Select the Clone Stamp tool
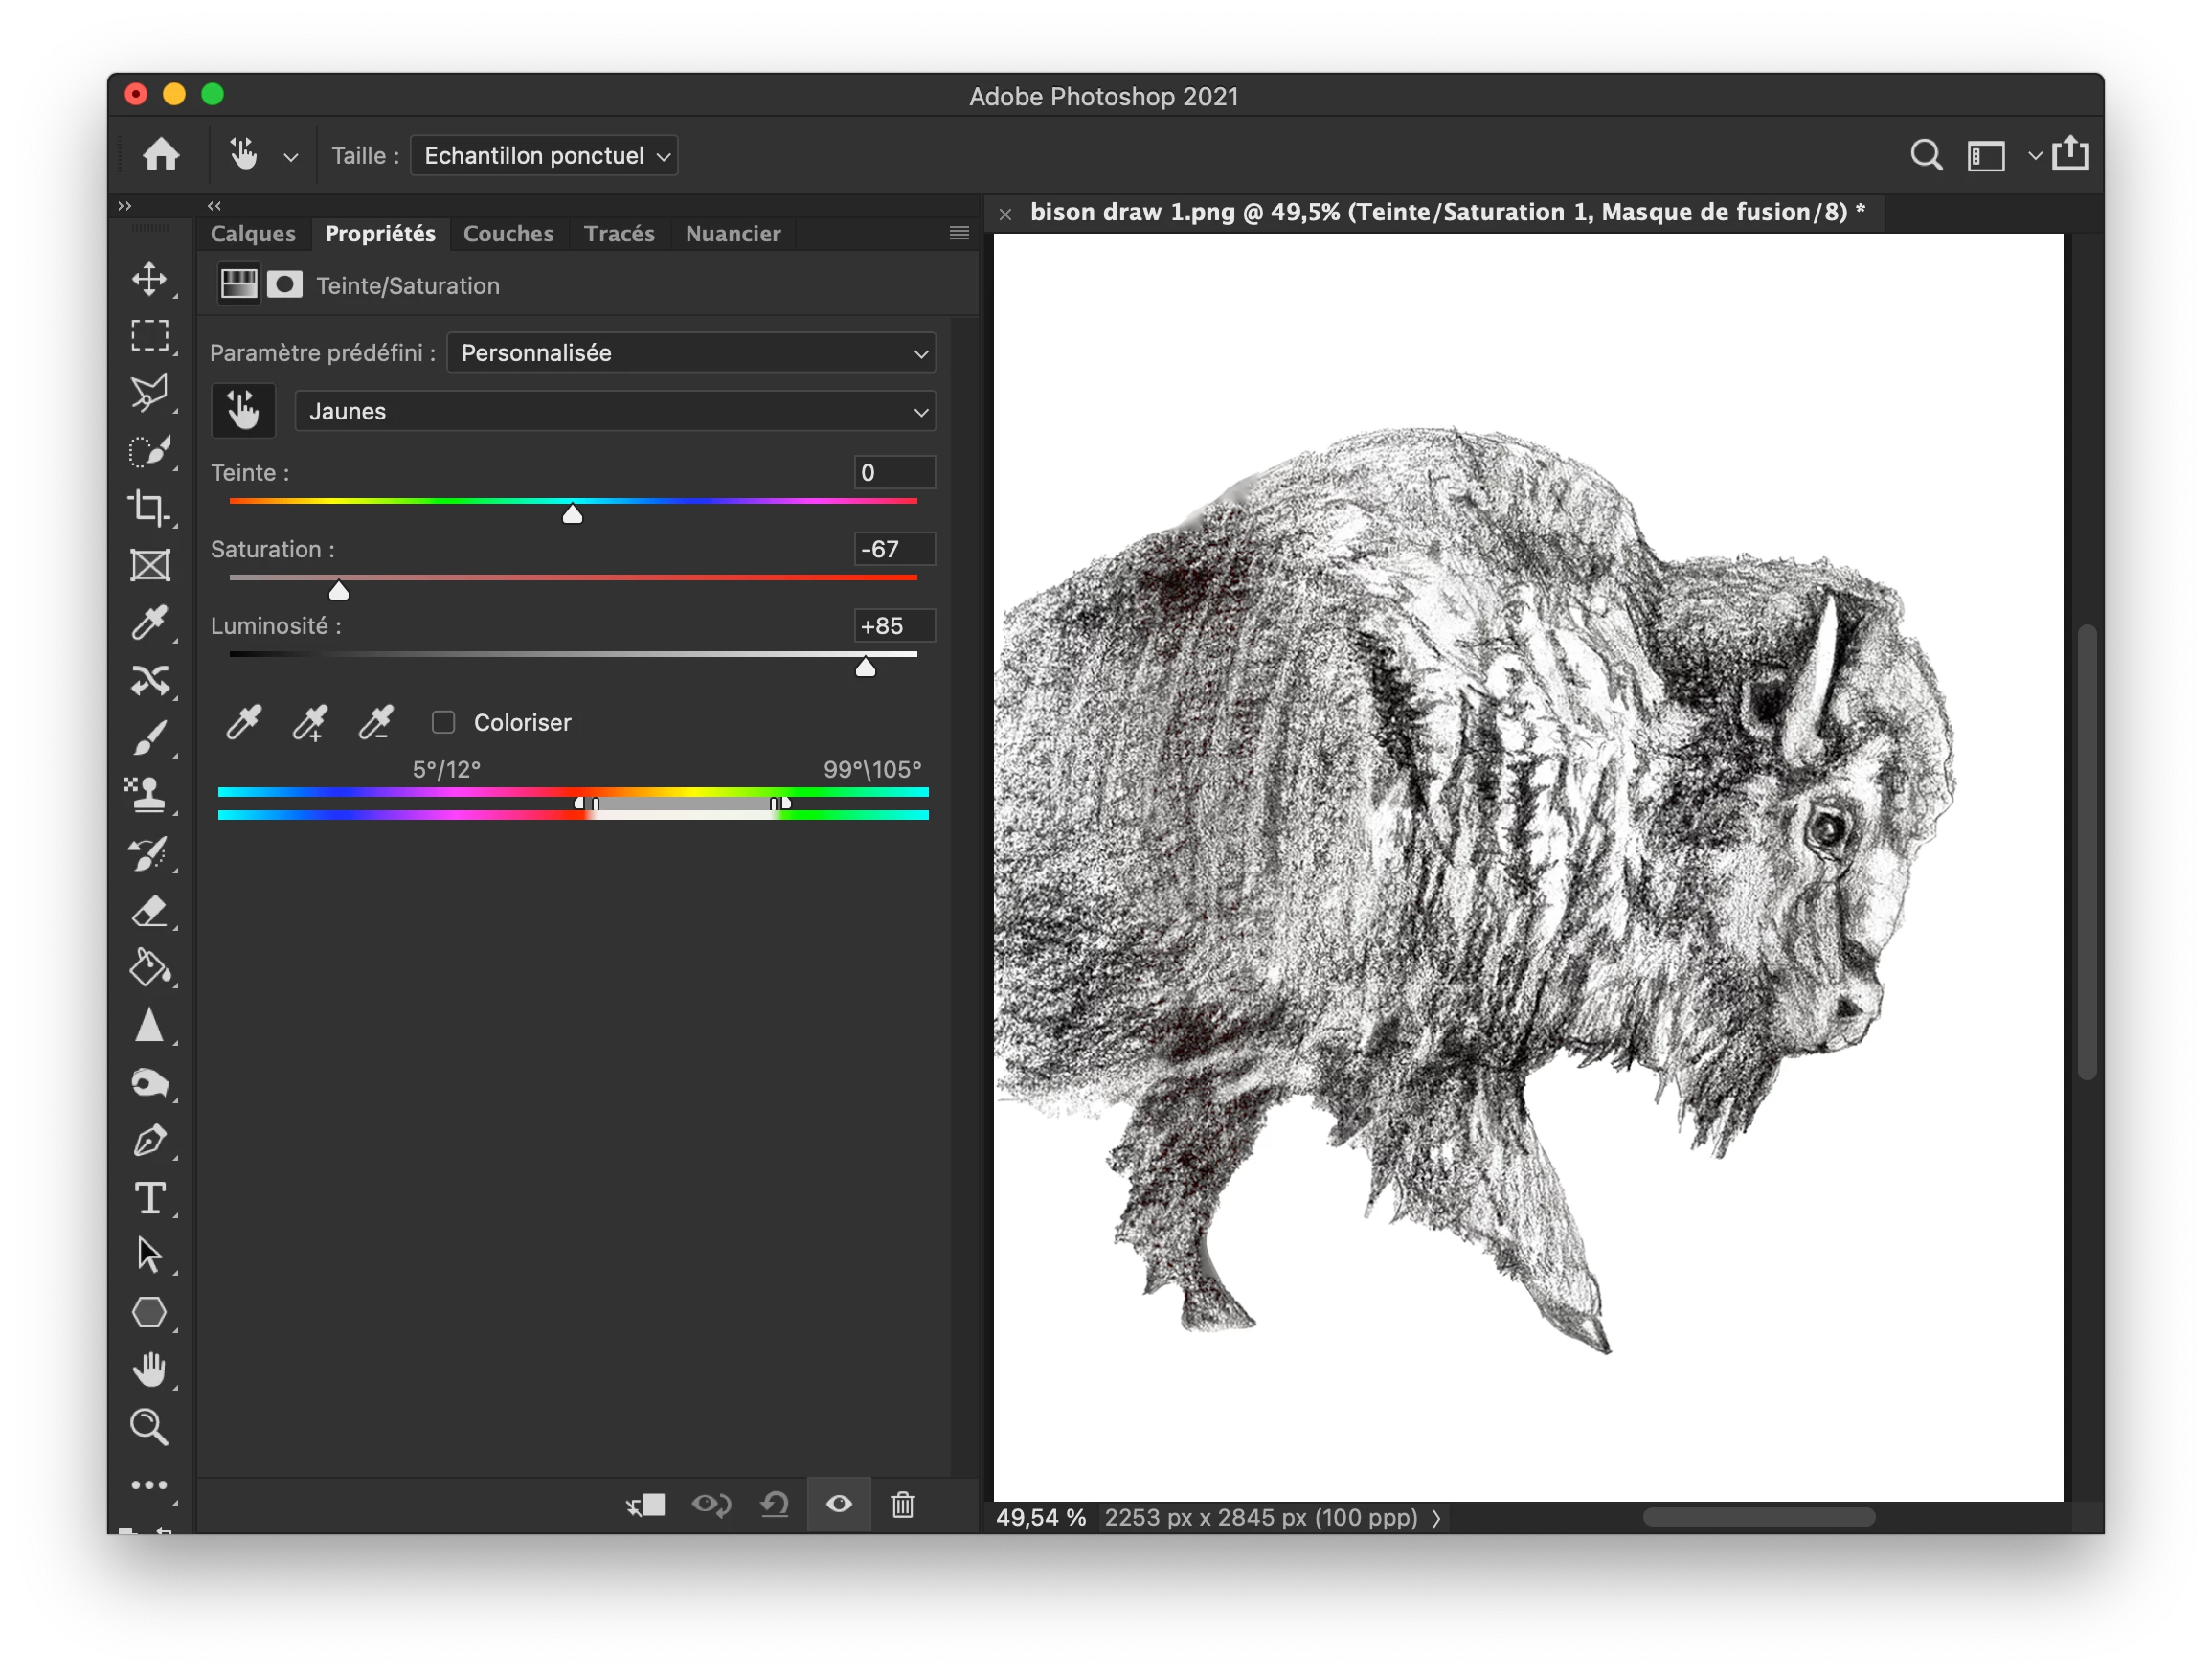 point(149,795)
